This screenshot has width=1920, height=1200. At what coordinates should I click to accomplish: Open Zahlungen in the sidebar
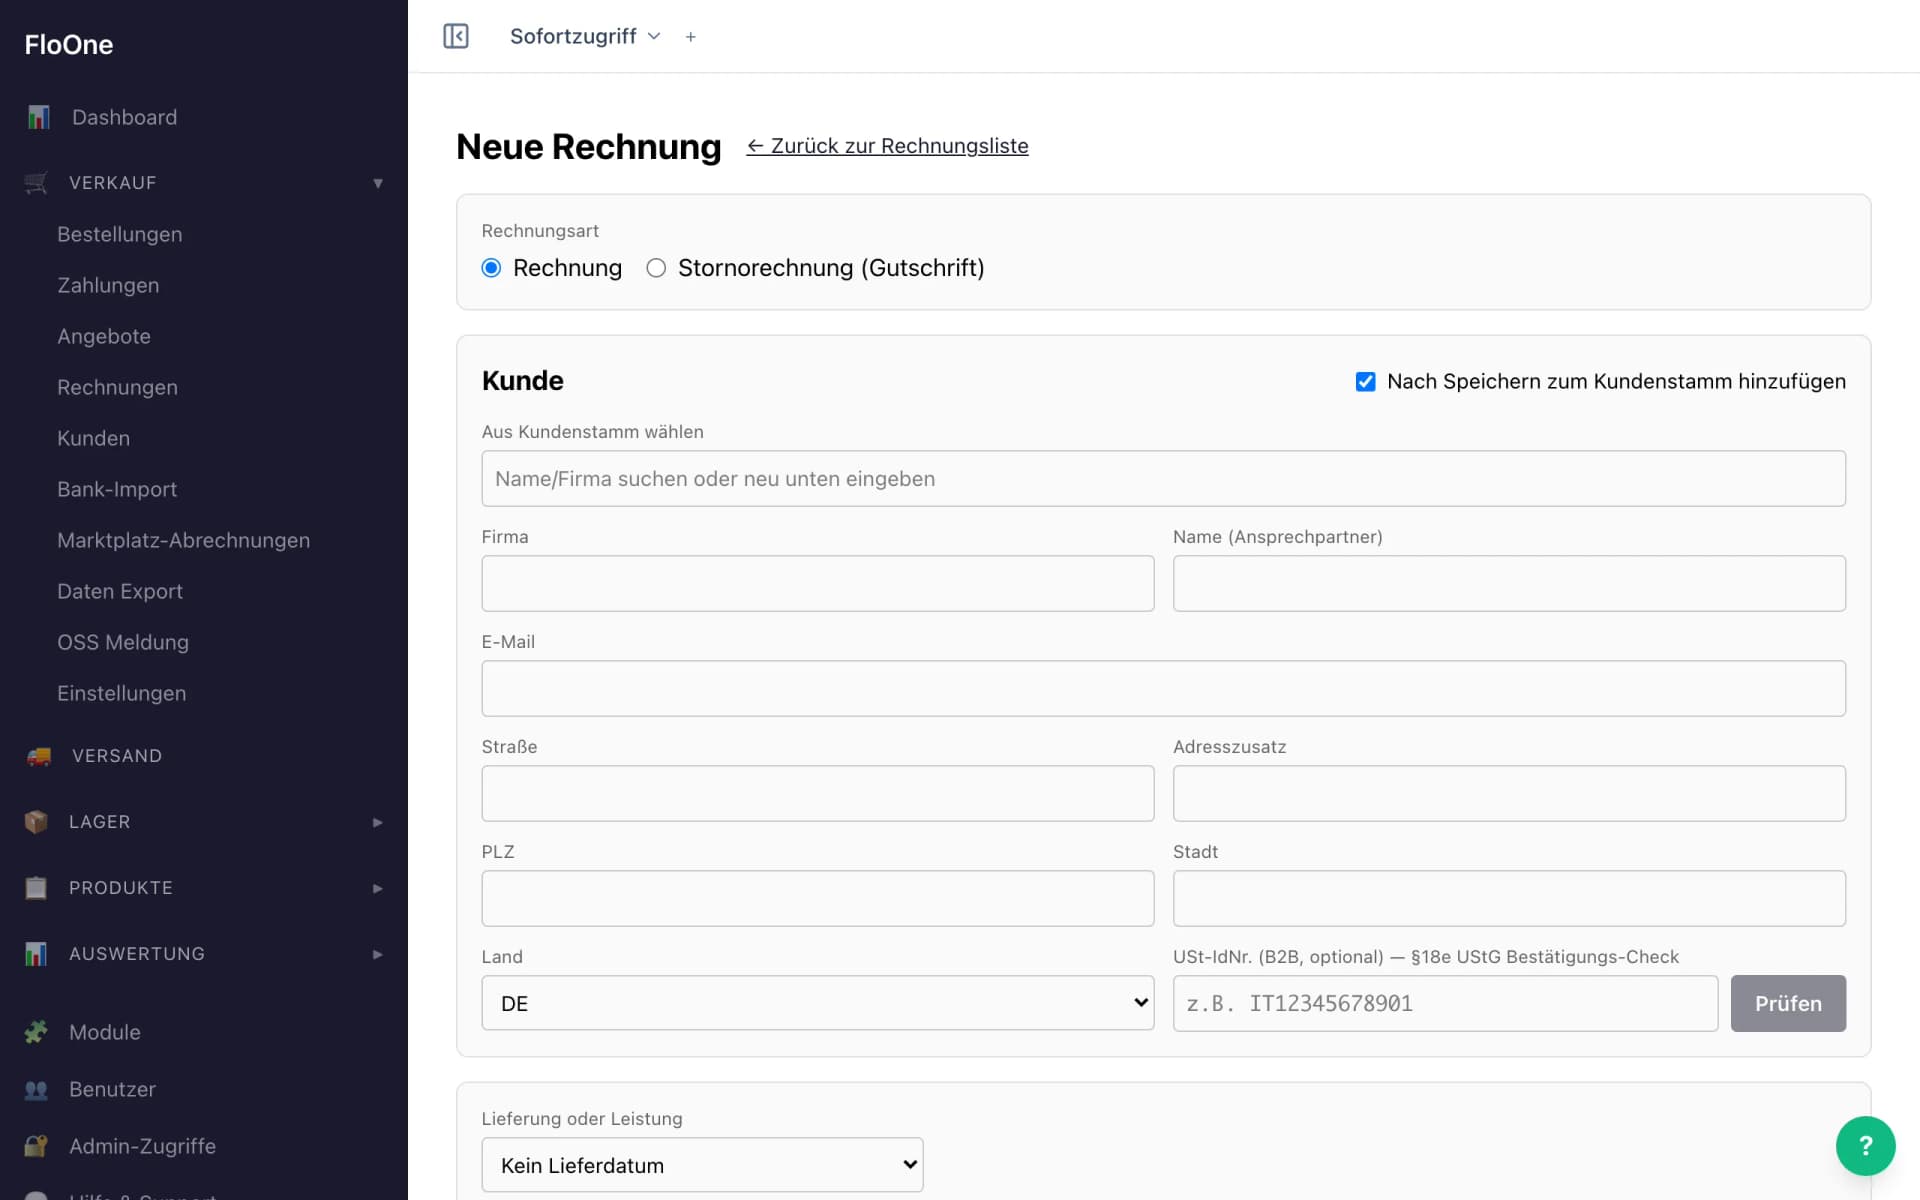tap(108, 285)
